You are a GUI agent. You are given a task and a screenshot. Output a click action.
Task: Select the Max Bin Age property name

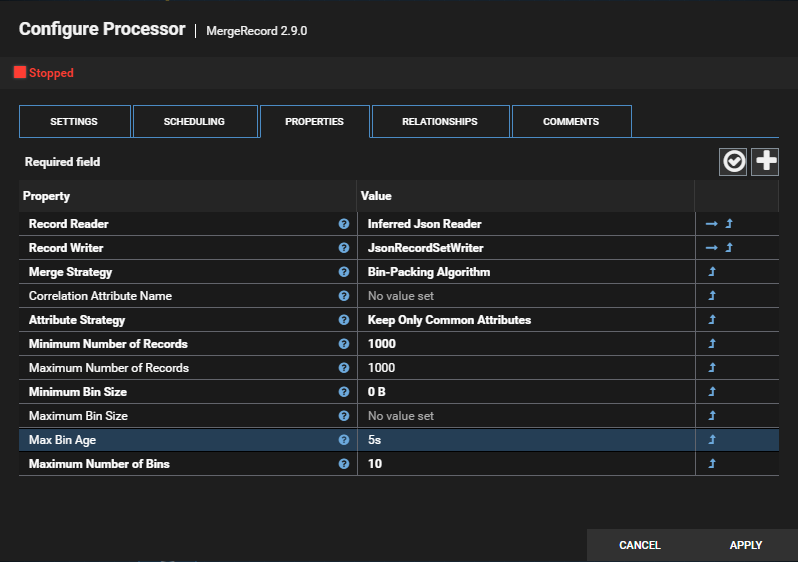point(62,440)
